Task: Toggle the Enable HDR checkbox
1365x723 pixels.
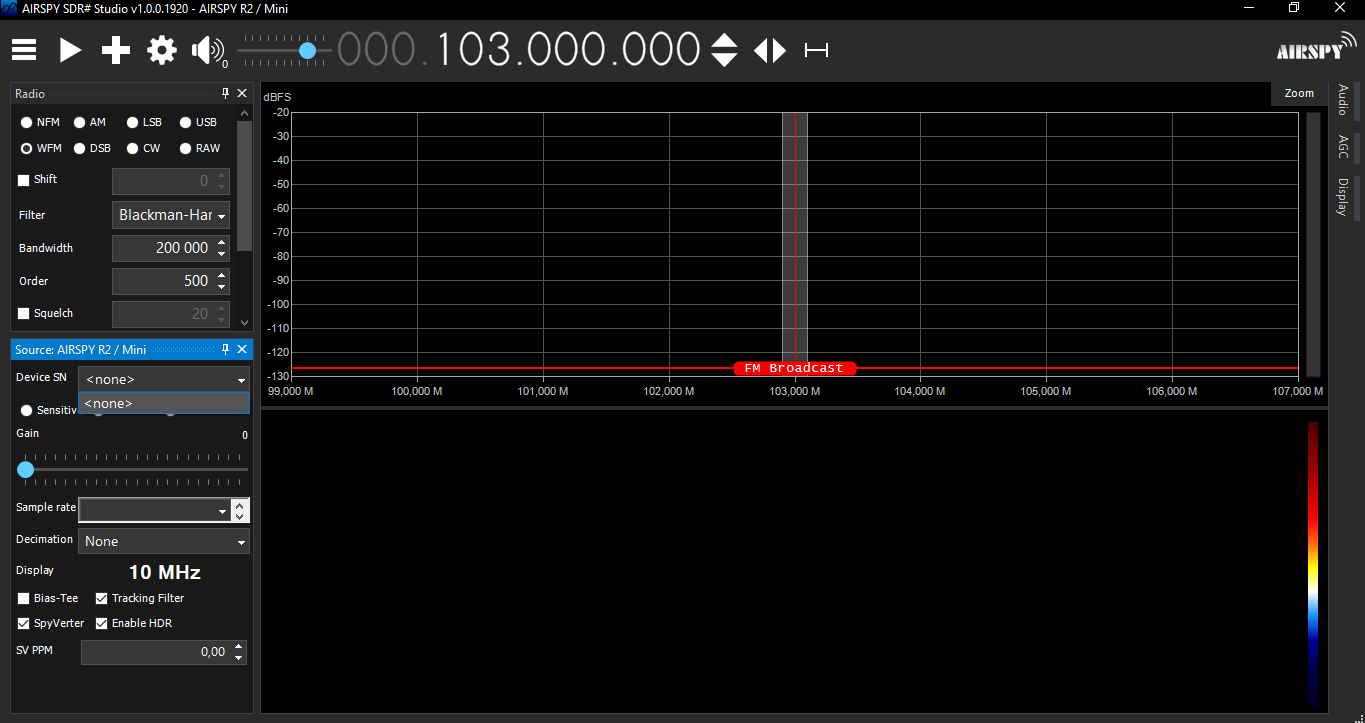Action: click(x=101, y=623)
